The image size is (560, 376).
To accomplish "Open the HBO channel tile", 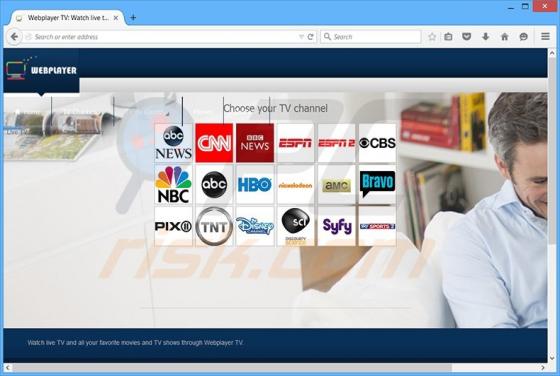I will (255, 184).
